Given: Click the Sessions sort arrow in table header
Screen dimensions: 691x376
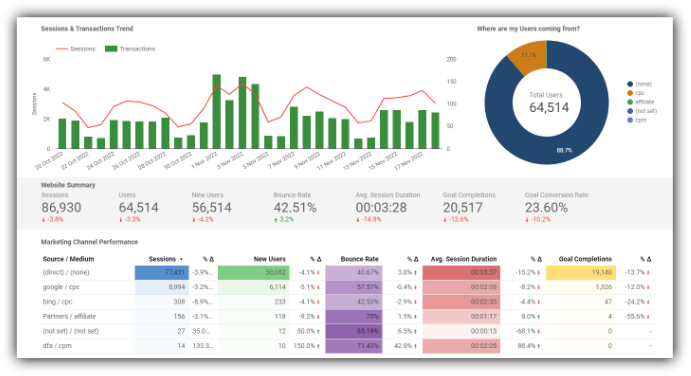Looking at the screenshot, I should [181, 260].
